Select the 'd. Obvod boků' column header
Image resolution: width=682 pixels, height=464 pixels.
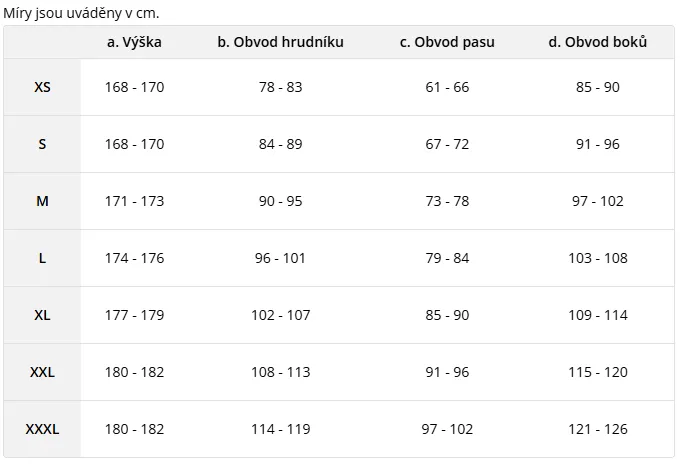(598, 42)
